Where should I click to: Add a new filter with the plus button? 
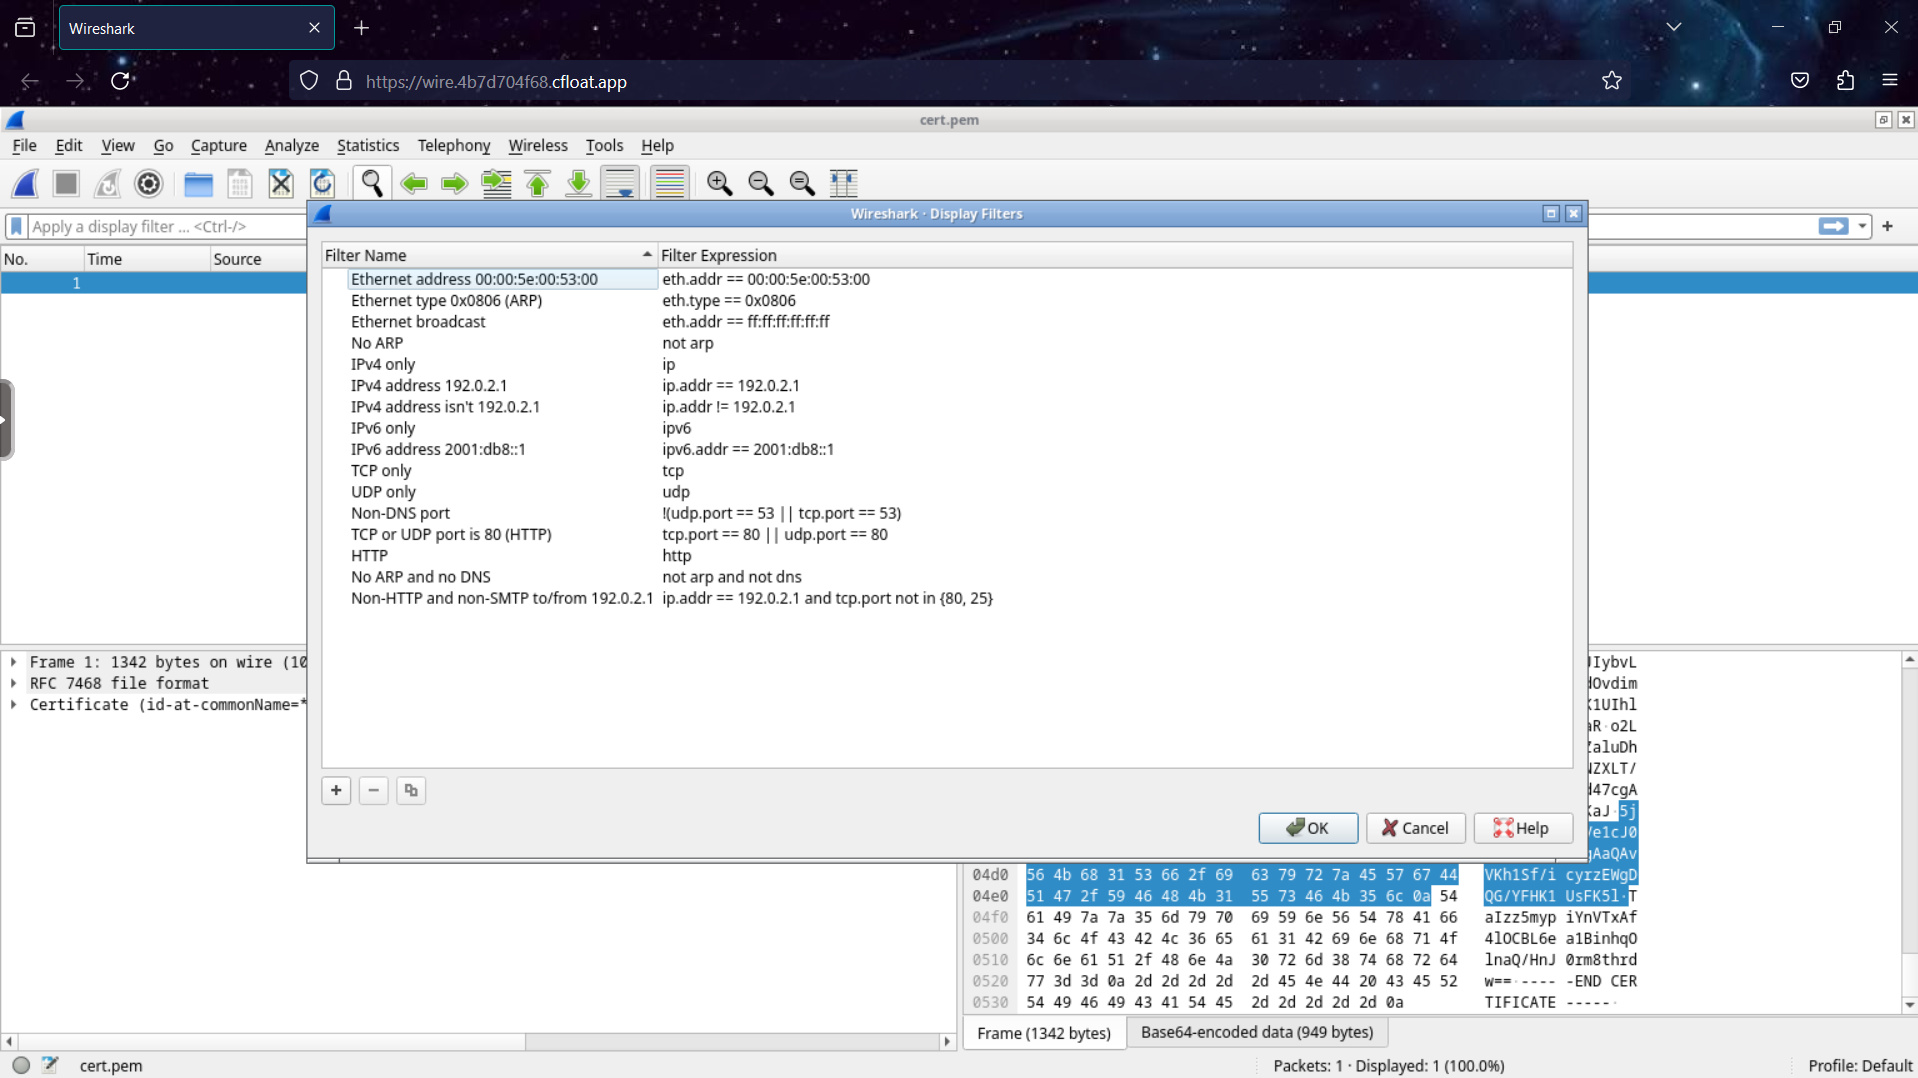336,791
